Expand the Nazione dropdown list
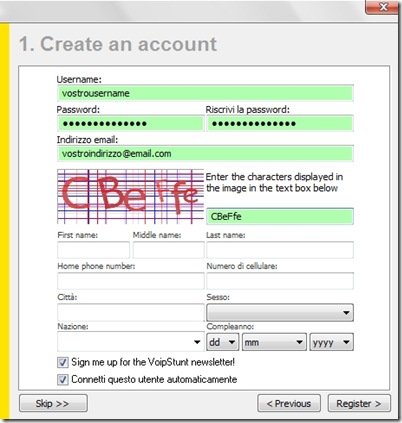This screenshot has width=402, height=423. 131,342
